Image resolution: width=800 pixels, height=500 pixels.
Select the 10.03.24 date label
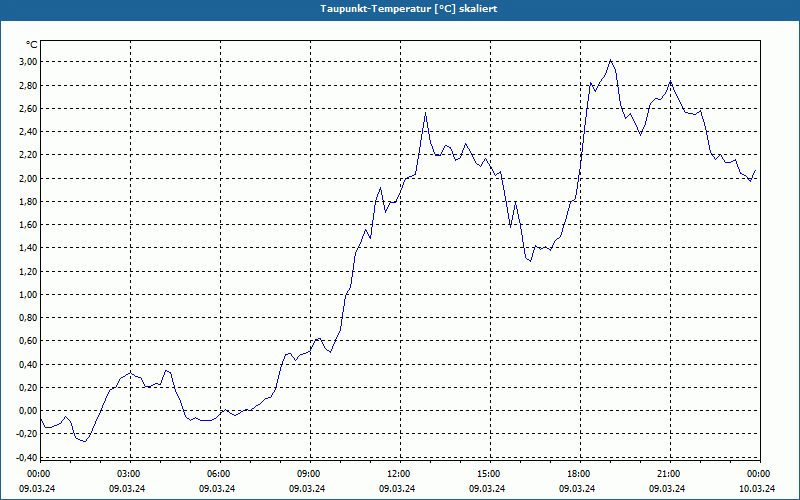click(757, 489)
